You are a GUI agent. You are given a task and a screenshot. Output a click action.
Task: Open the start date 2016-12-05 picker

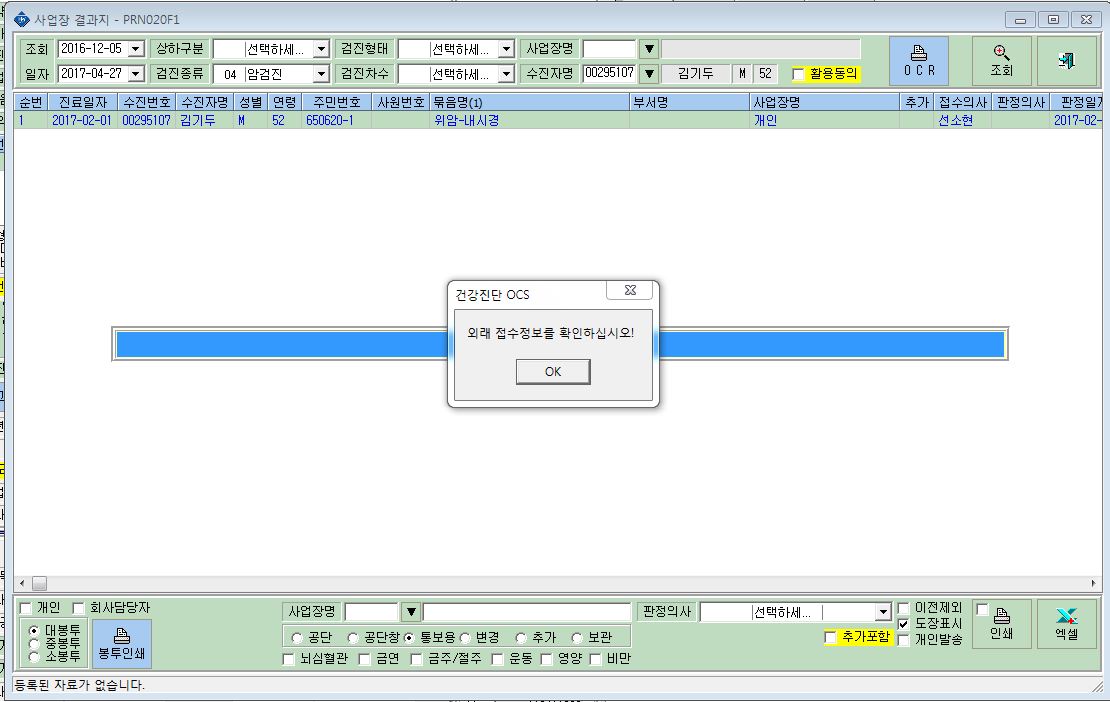pyautogui.click(x=136, y=49)
